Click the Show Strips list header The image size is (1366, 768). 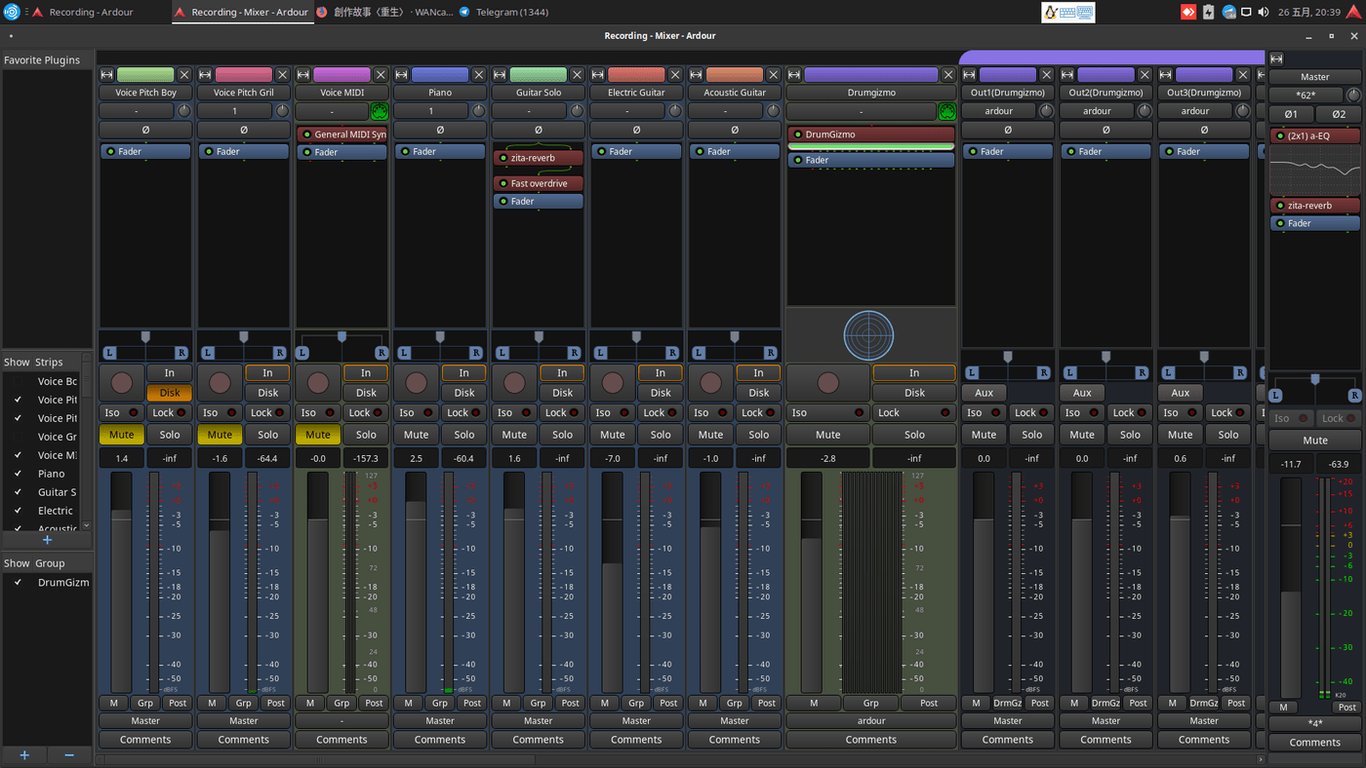(x=47, y=362)
